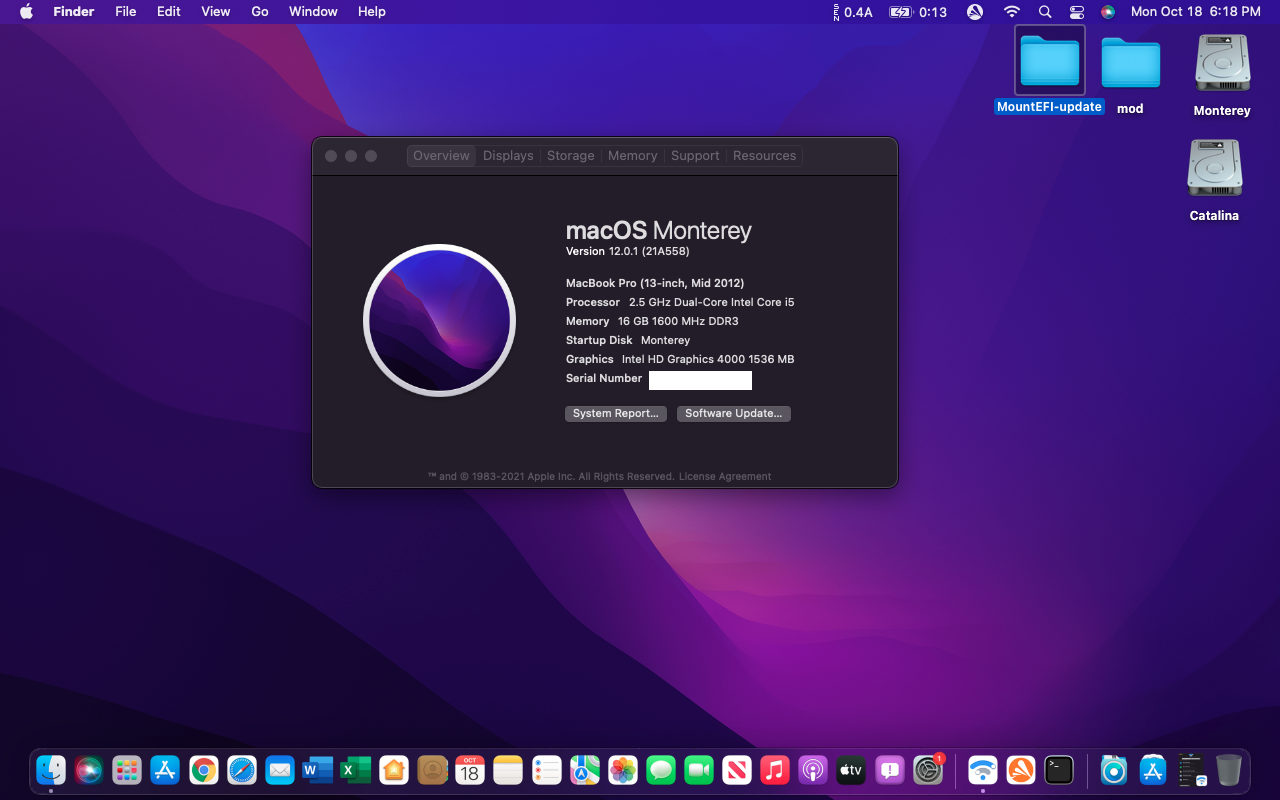Launch FaceTime from the Dock
The image size is (1280, 800).
tap(699, 770)
